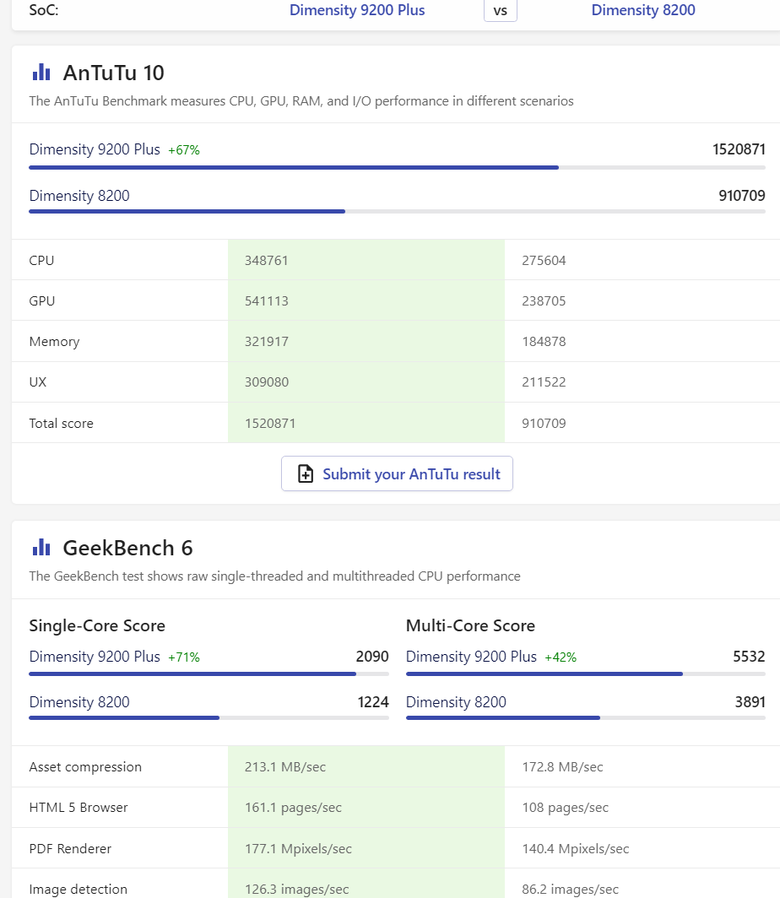Click the AnTuTu benchmark description text
Viewport: 780px width, 898px height.
pos(301,101)
